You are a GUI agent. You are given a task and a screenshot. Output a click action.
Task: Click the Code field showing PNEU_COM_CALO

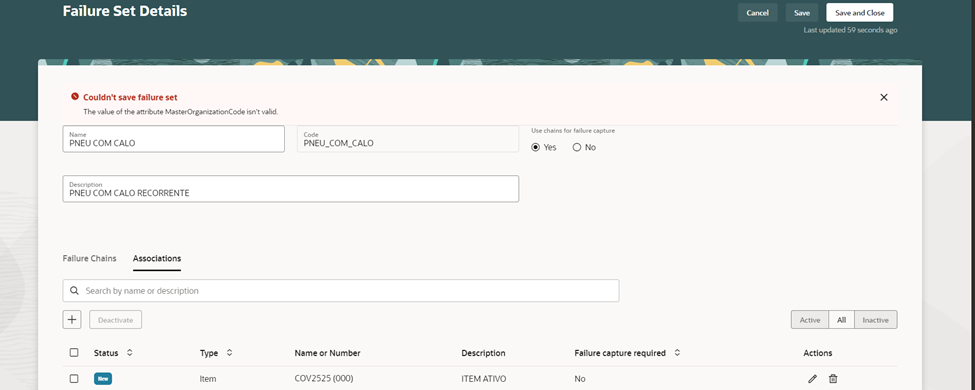click(408, 139)
